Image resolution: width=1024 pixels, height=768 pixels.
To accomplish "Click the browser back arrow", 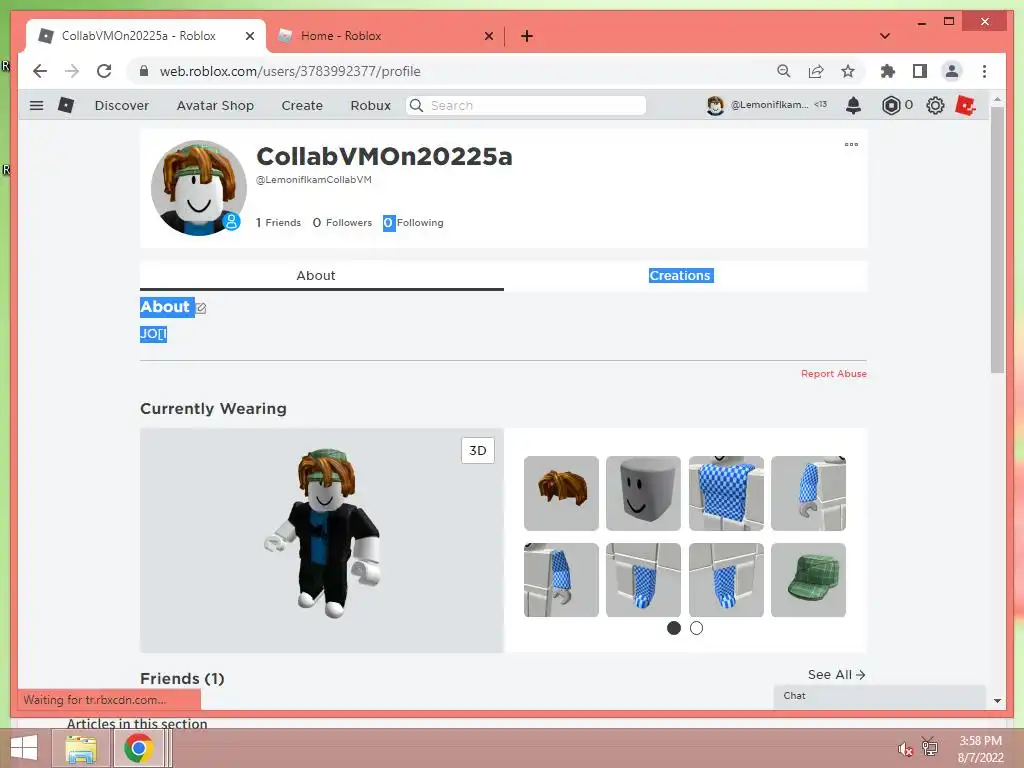I will [x=40, y=71].
